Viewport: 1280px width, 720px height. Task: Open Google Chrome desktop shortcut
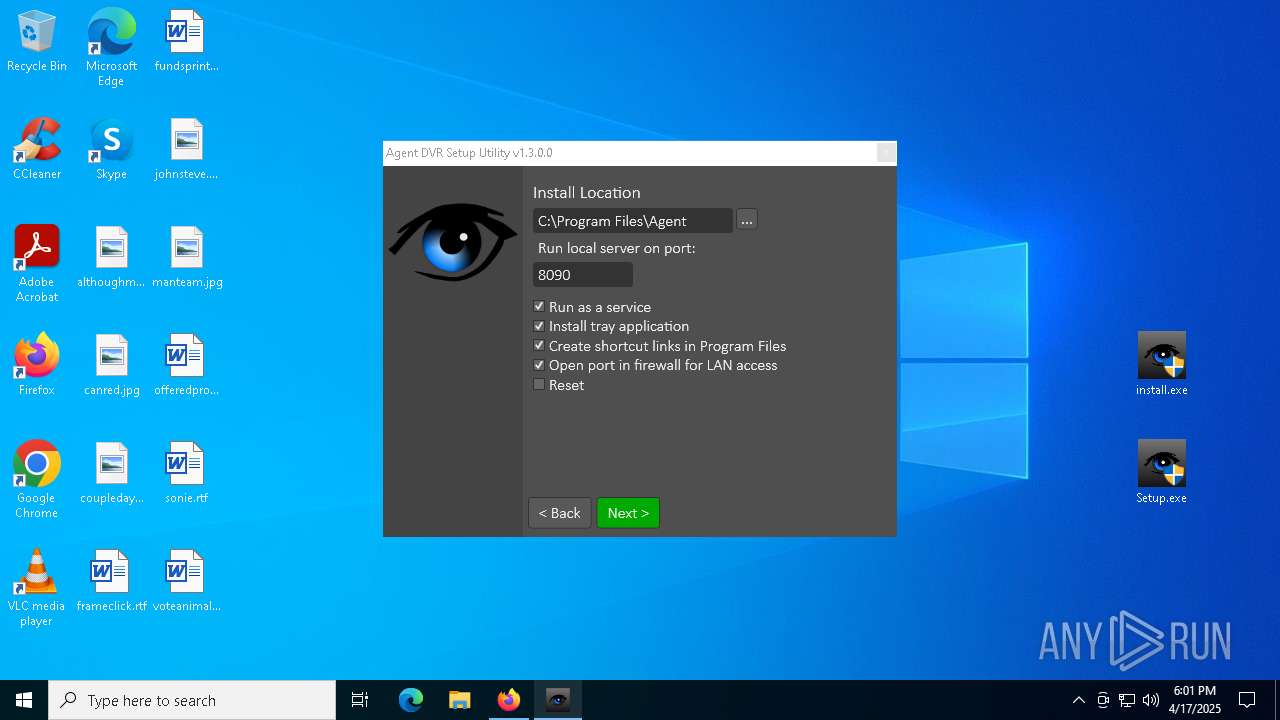point(37,480)
